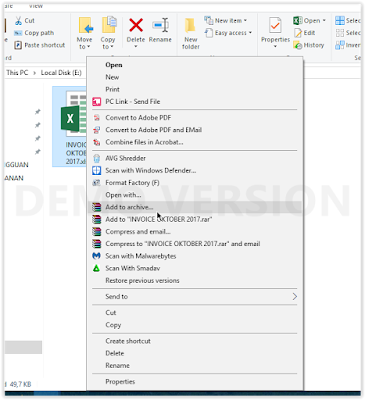Click the Format Factory (F) icon
This screenshot has width=365, height=400.
pos(96,183)
